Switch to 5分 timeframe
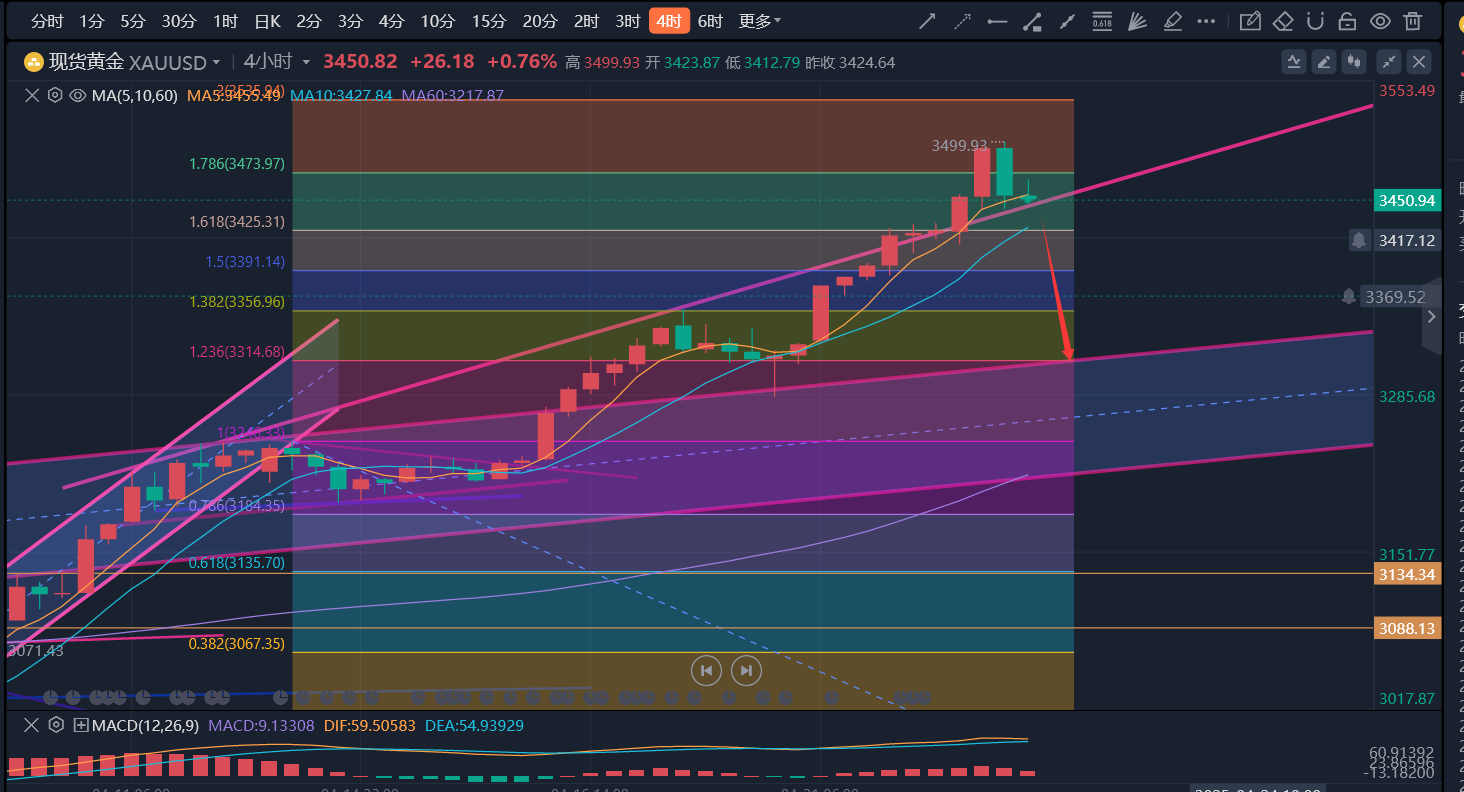This screenshot has width=1464, height=792. pyautogui.click(x=132, y=21)
